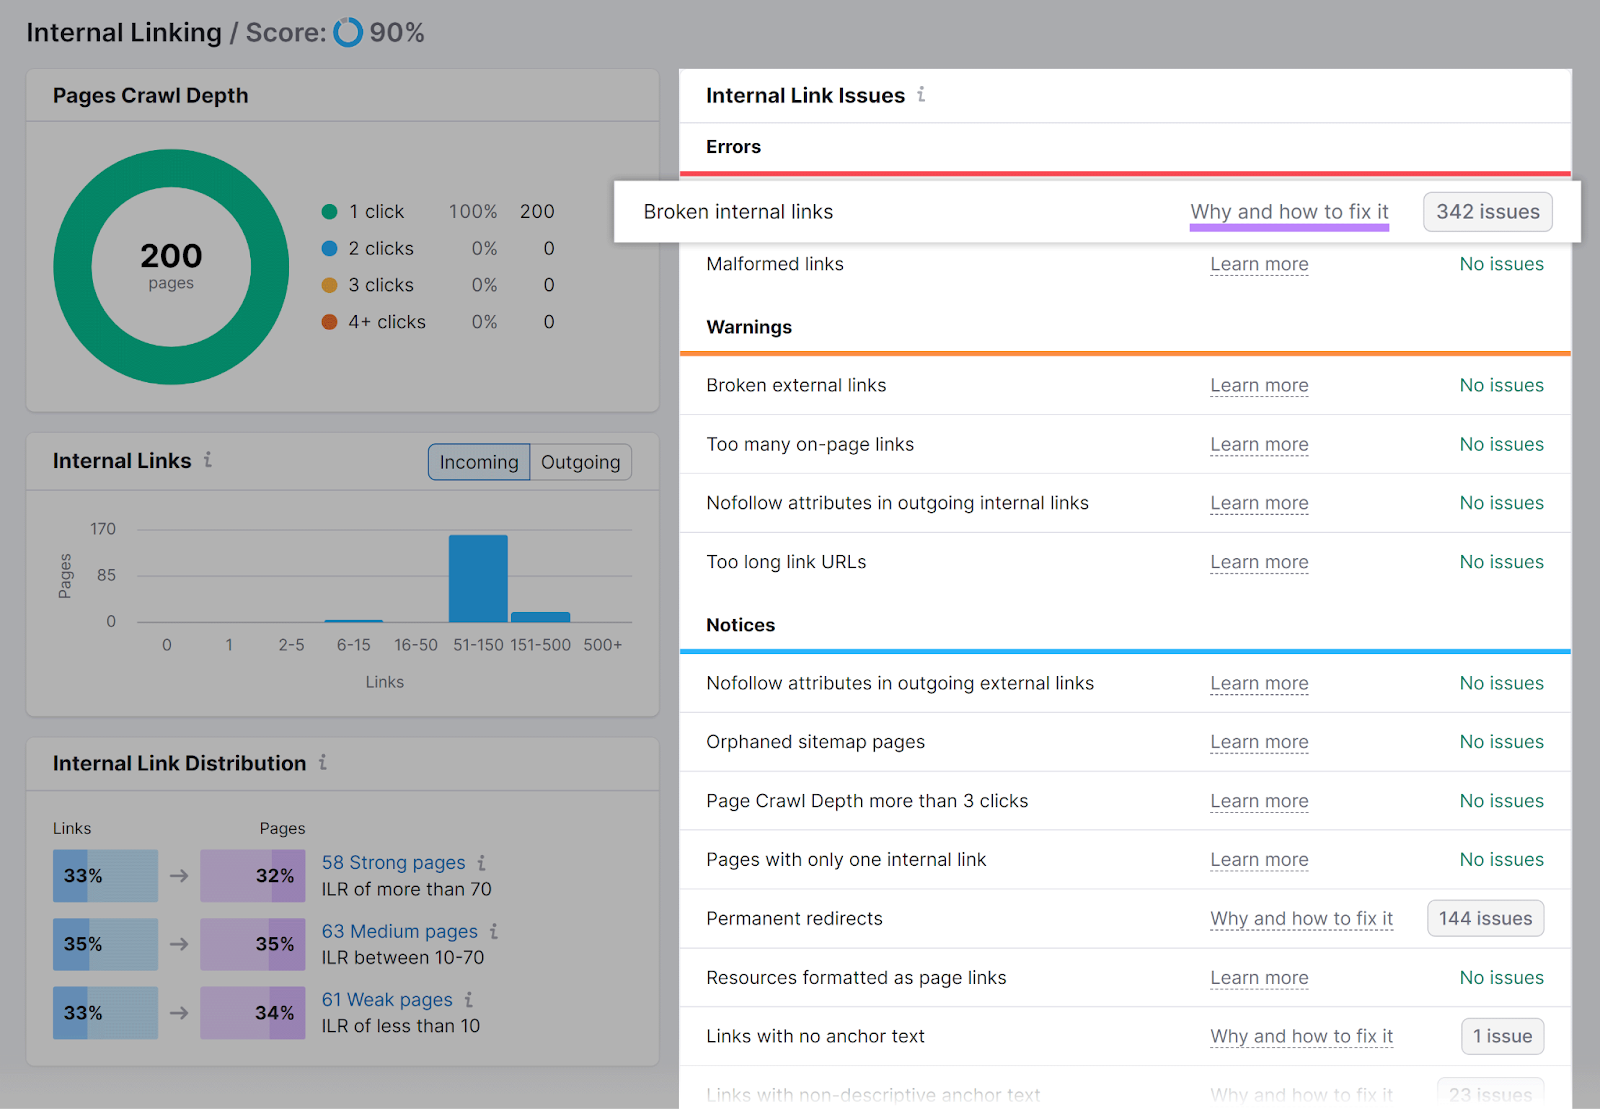Open Learn more for Malformed links
The width and height of the screenshot is (1600, 1109).
point(1259,264)
